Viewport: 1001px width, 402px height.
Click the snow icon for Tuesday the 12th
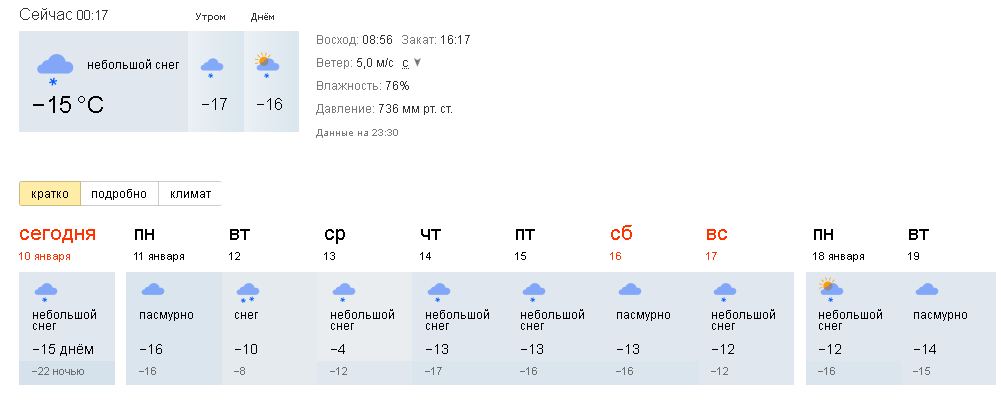(x=248, y=292)
